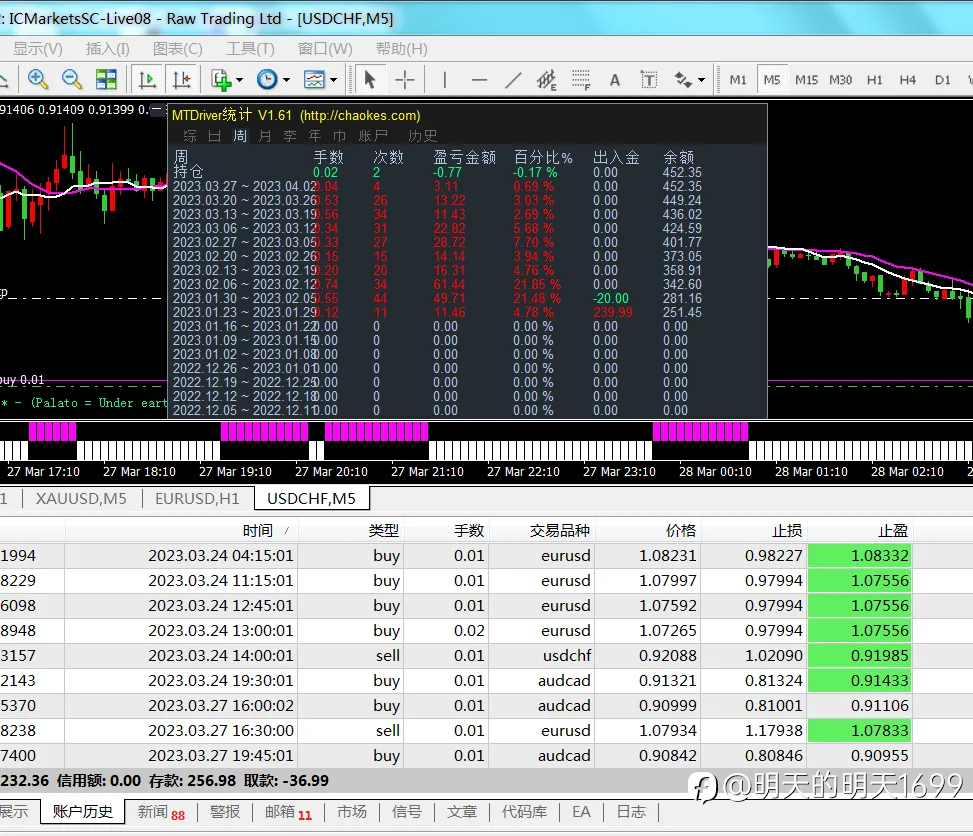Select the trendline drawing tool
This screenshot has width=973, height=836.
(x=513, y=80)
